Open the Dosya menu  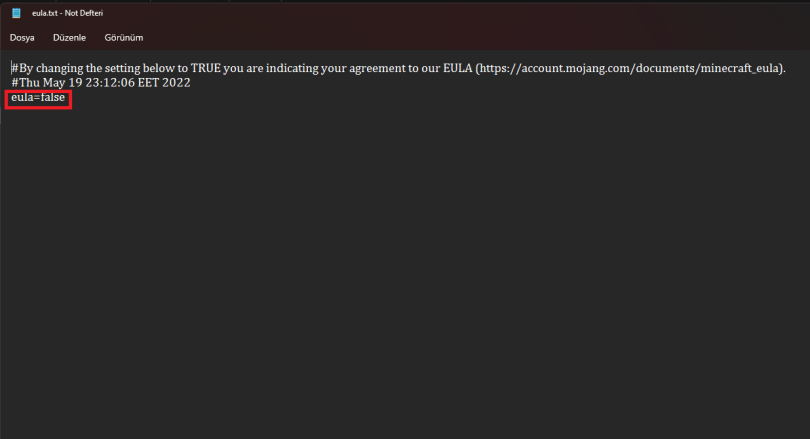pyautogui.click(x=22, y=38)
